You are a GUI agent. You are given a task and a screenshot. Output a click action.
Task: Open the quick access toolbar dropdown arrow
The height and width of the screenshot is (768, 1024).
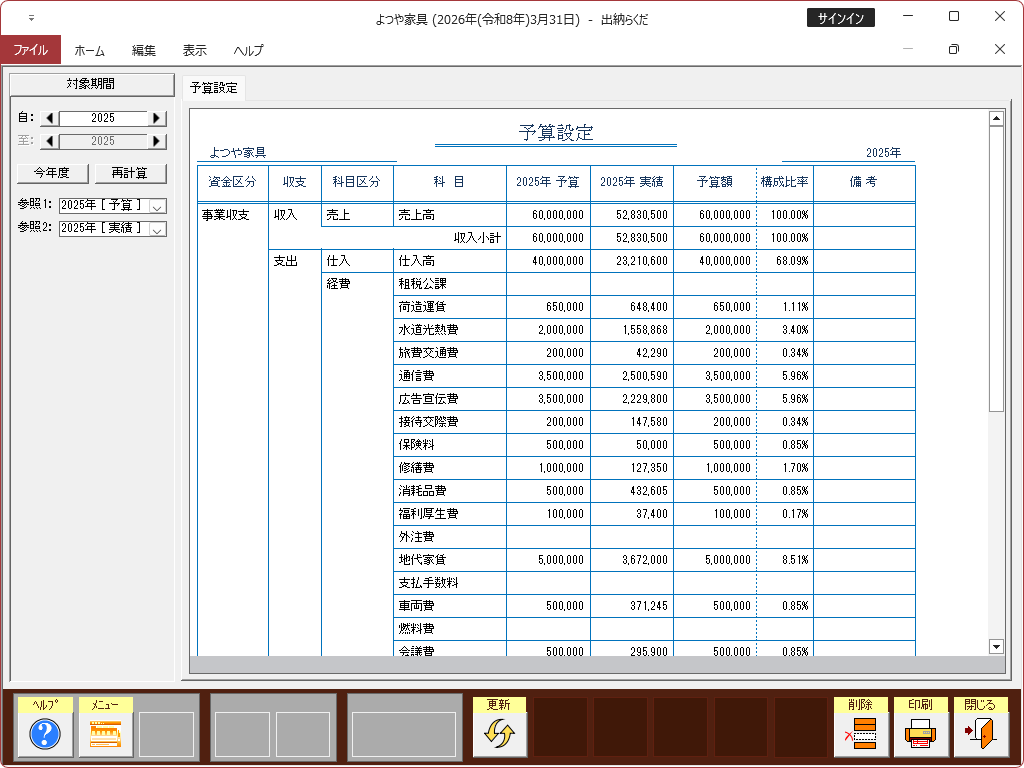point(31,18)
